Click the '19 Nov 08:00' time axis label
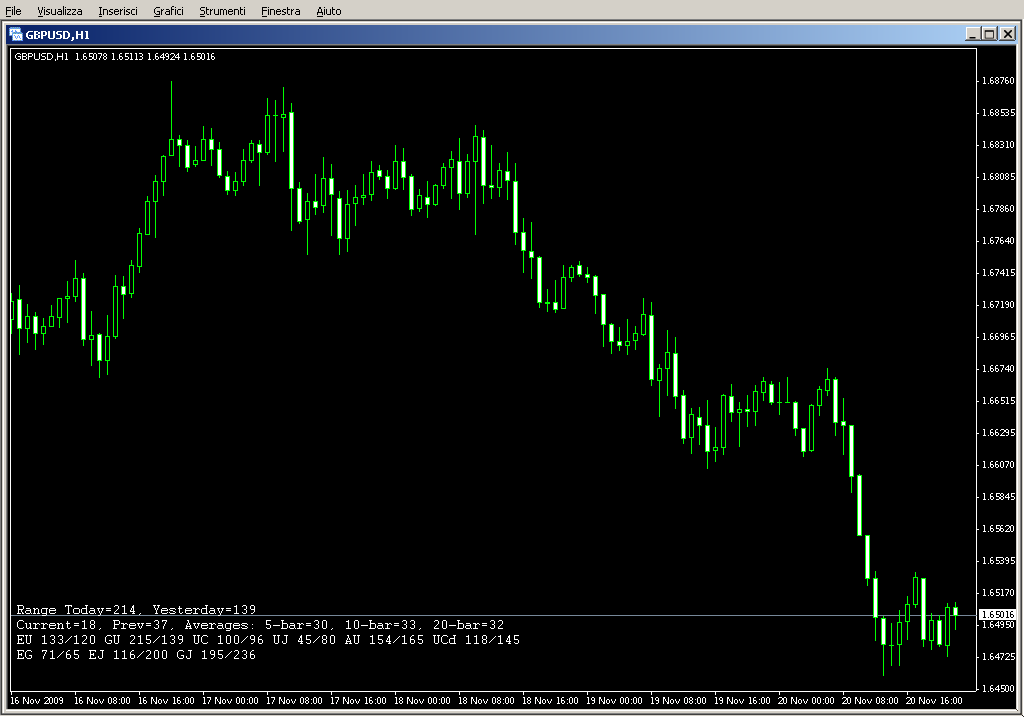1024x717 pixels. click(678, 701)
